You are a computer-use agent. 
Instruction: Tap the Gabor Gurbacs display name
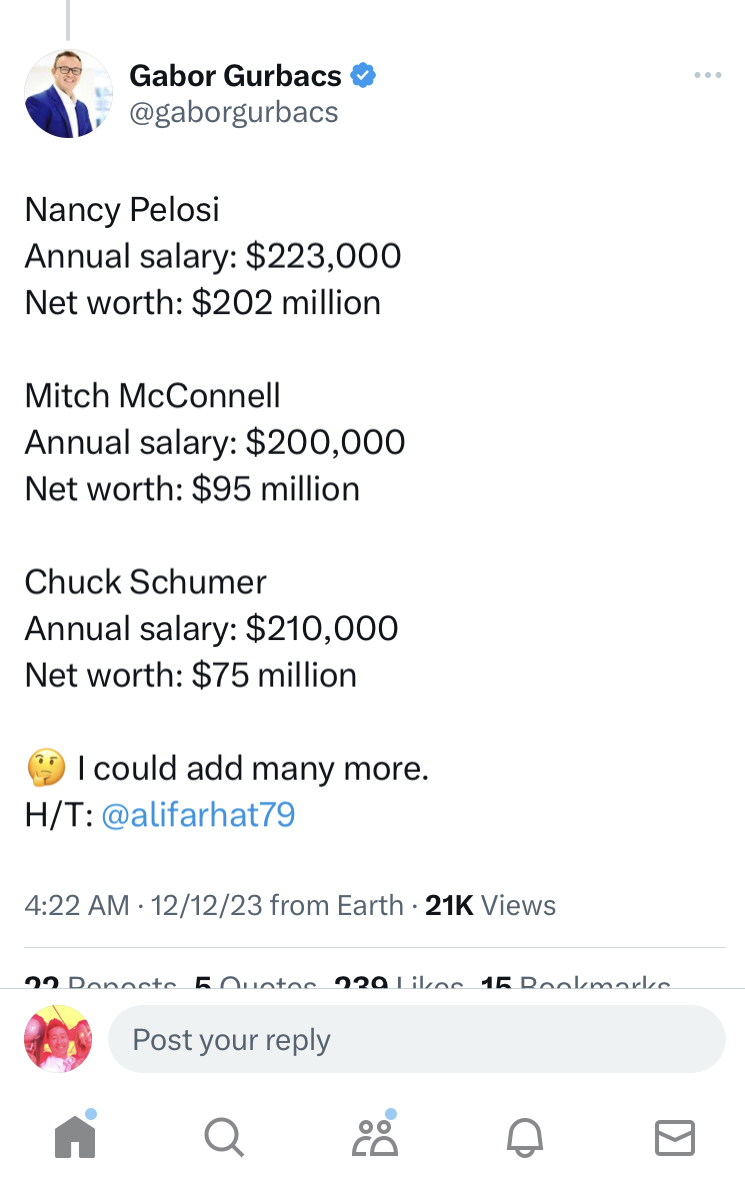[236, 75]
